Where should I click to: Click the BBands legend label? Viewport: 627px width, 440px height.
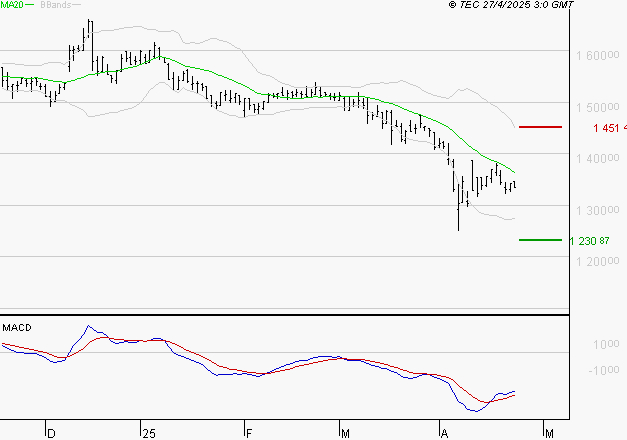click(x=56, y=6)
